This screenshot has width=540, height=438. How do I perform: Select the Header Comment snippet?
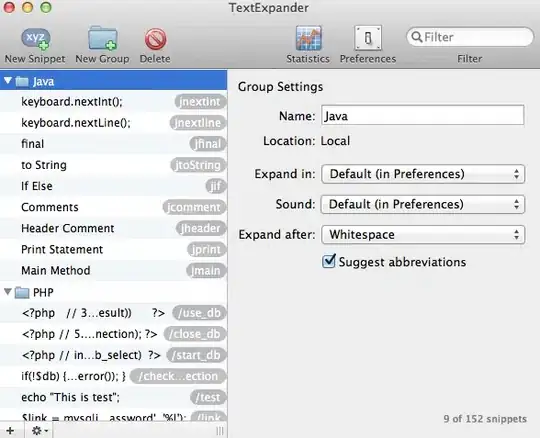point(114,228)
